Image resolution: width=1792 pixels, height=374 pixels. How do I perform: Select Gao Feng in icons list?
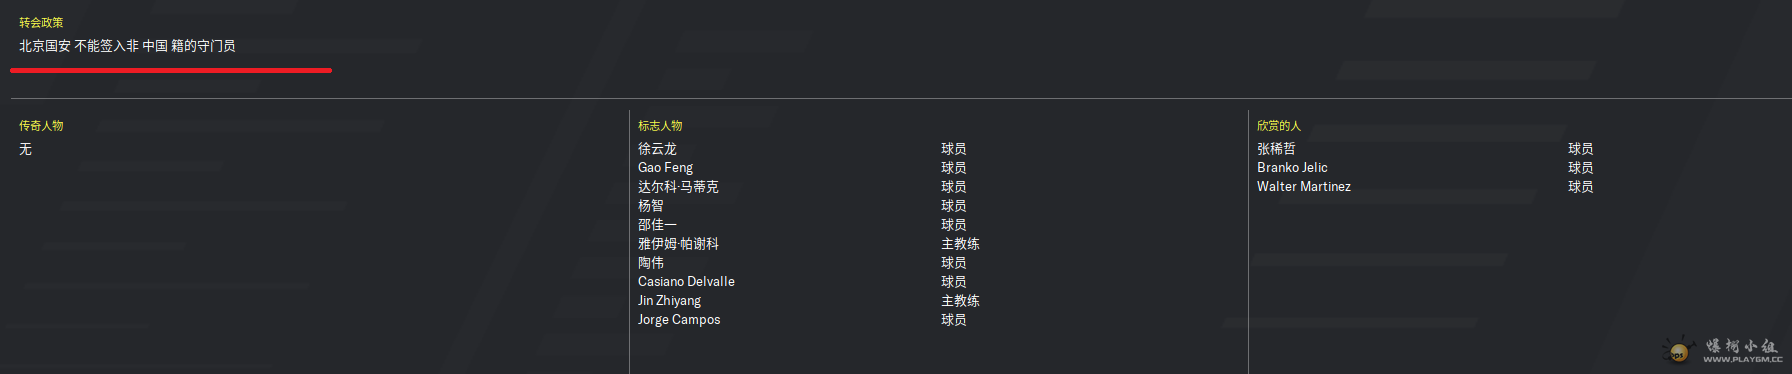pos(665,168)
